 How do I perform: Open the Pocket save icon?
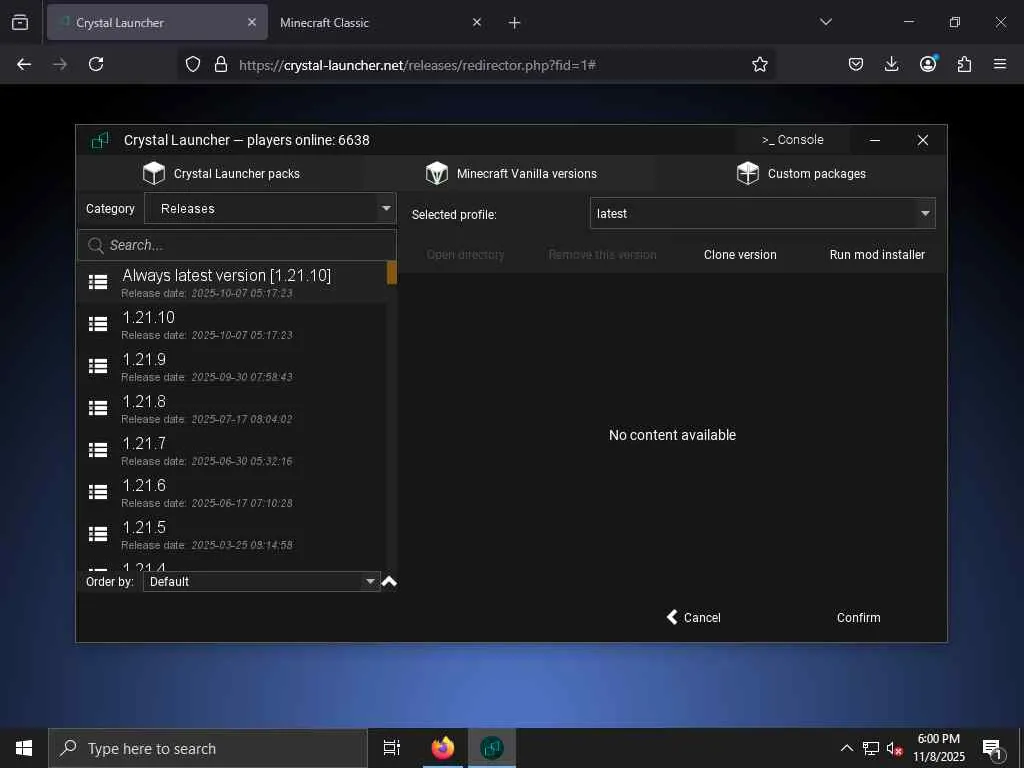click(x=856, y=64)
